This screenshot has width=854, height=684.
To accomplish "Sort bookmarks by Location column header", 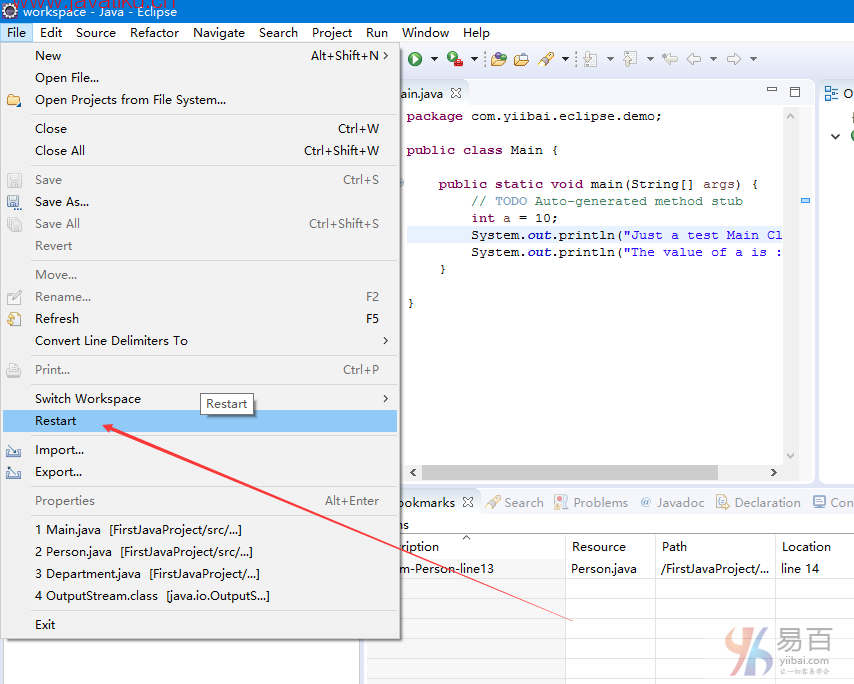I will coord(815,547).
